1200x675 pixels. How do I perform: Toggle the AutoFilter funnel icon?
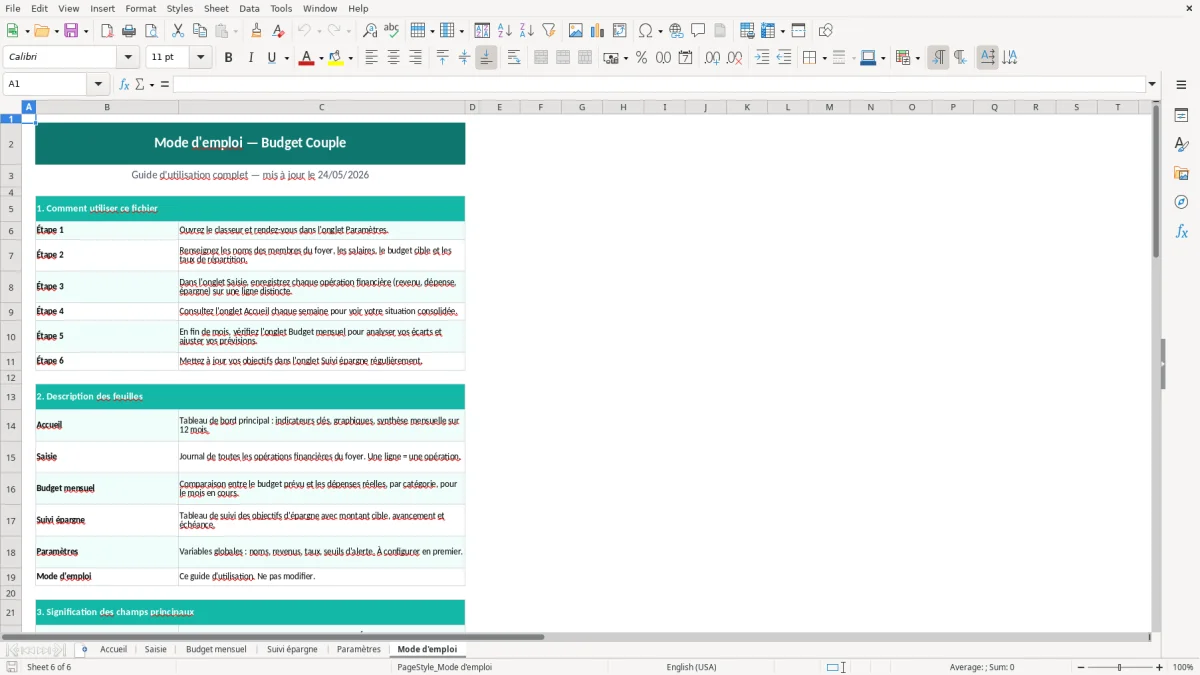pos(548,31)
